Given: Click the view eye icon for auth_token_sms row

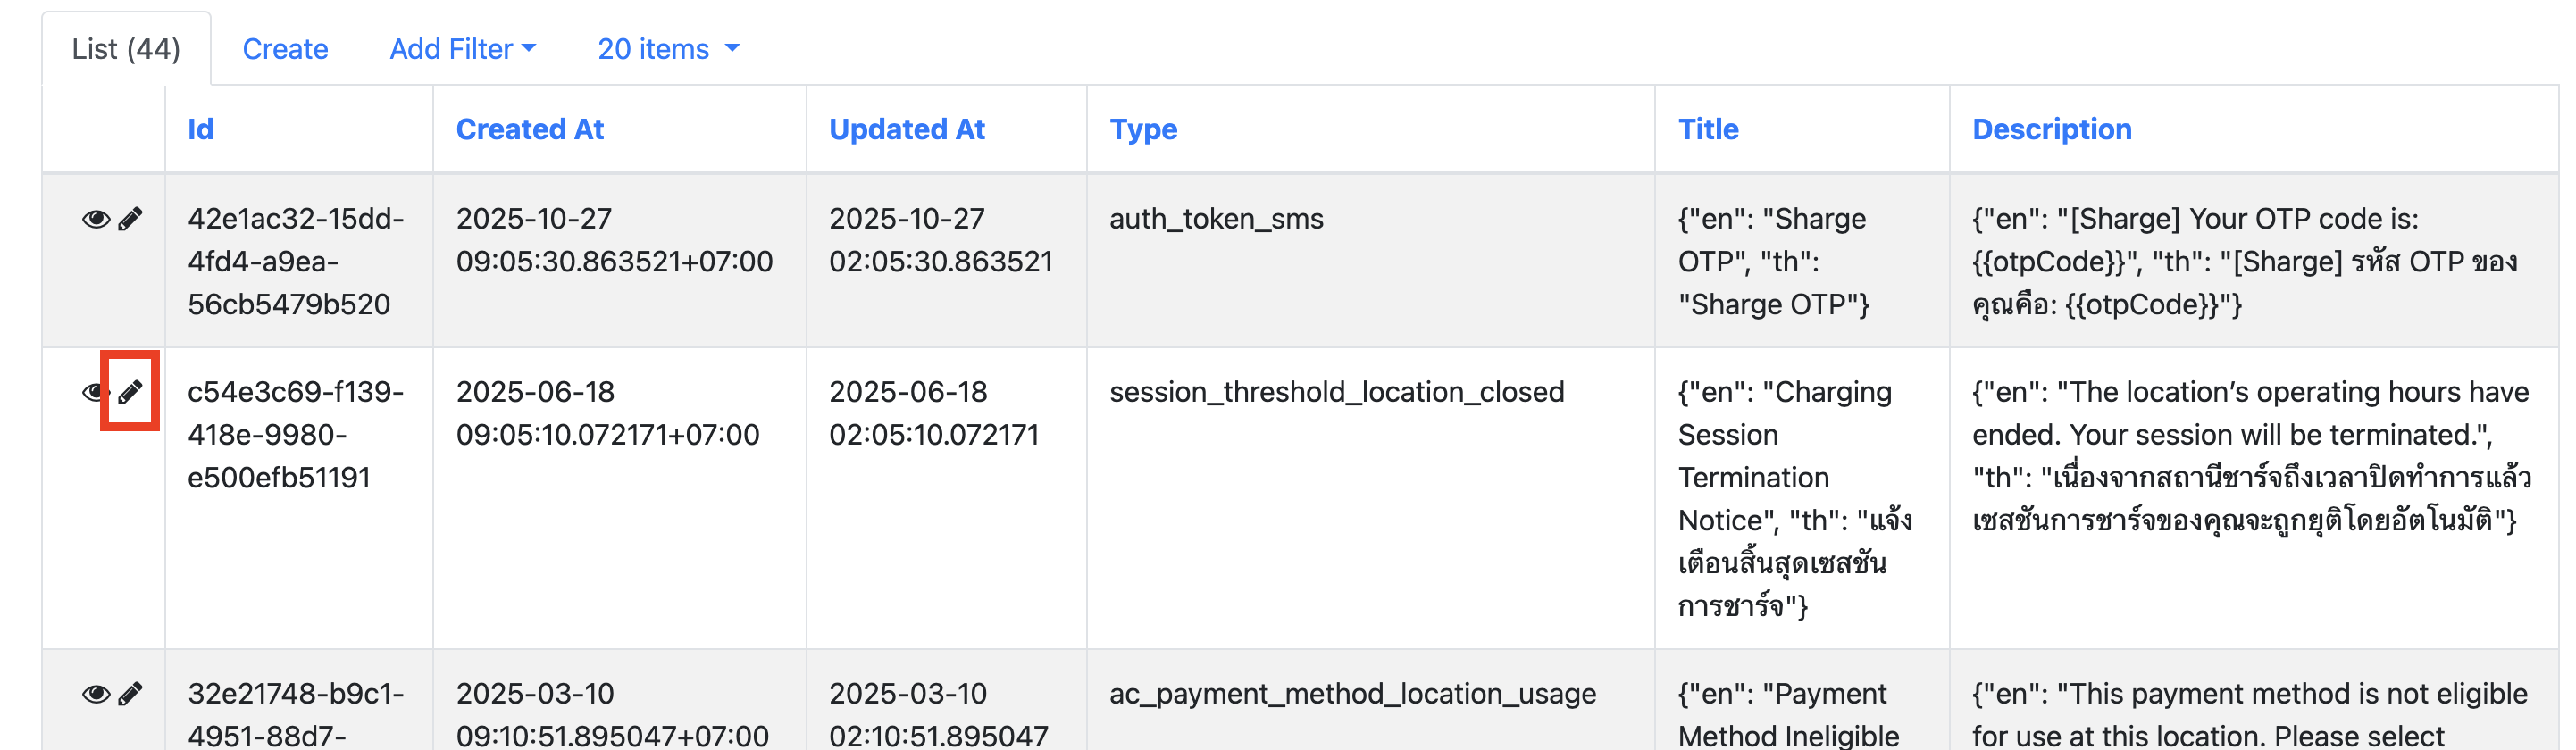Looking at the screenshot, I should [95, 219].
